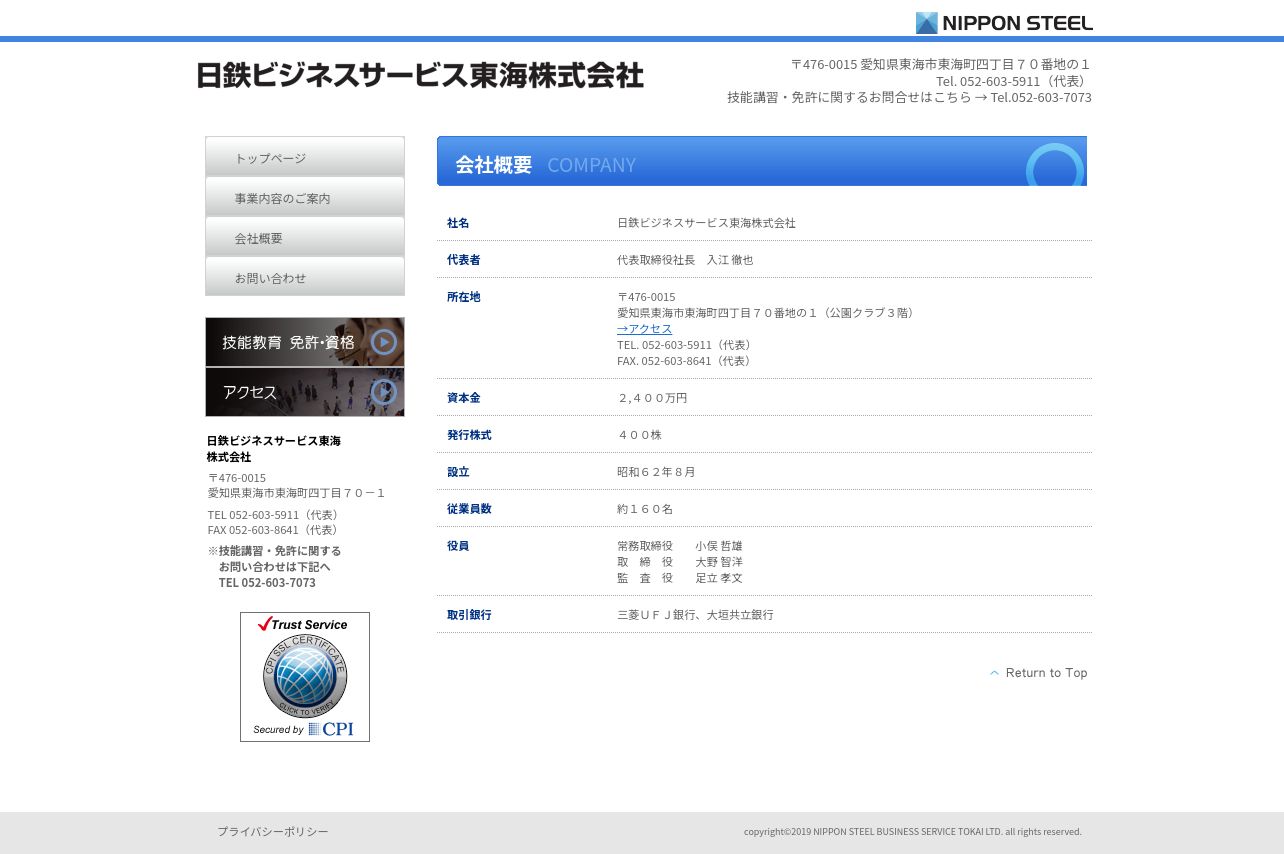Click the Return to Top link
This screenshot has height=854, width=1284.
tap(1038, 673)
